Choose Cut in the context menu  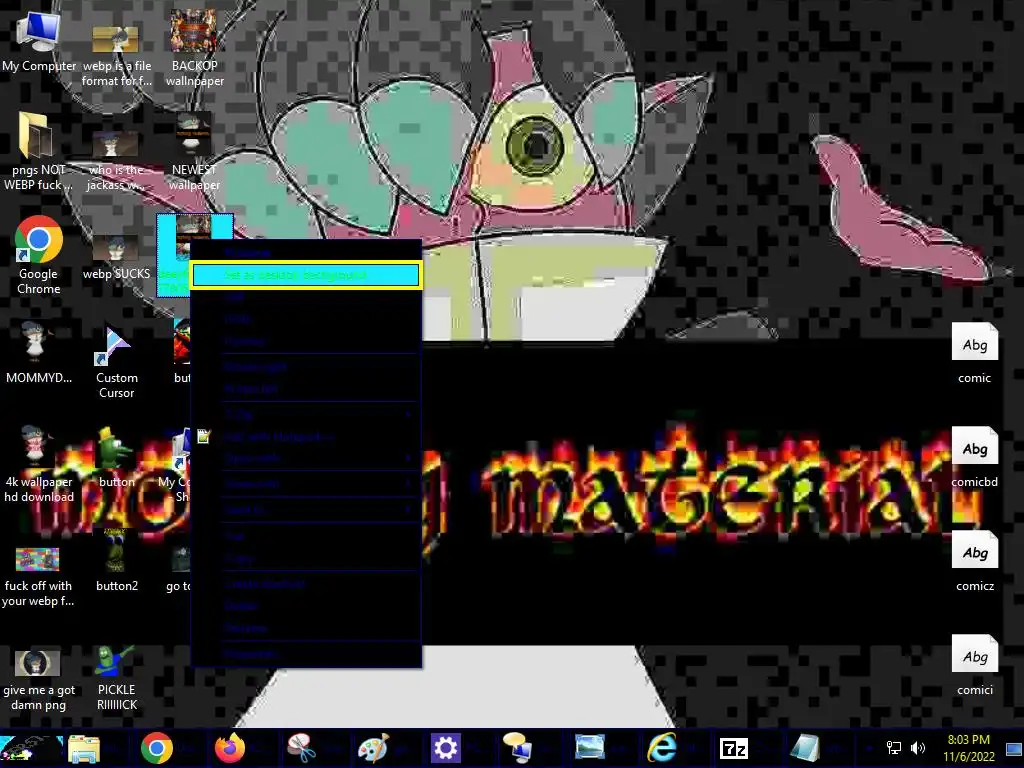tap(306, 536)
